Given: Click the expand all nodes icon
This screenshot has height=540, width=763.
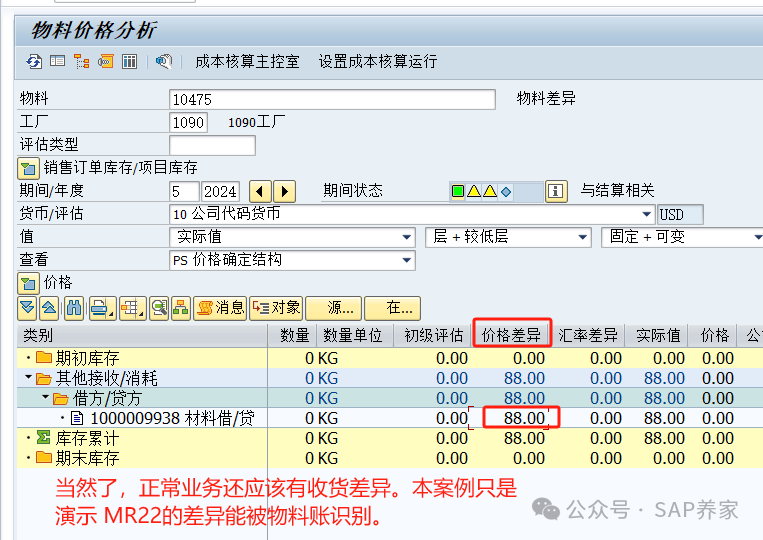Looking at the screenshot, I should pyautogui.click(x=28, y=308).
